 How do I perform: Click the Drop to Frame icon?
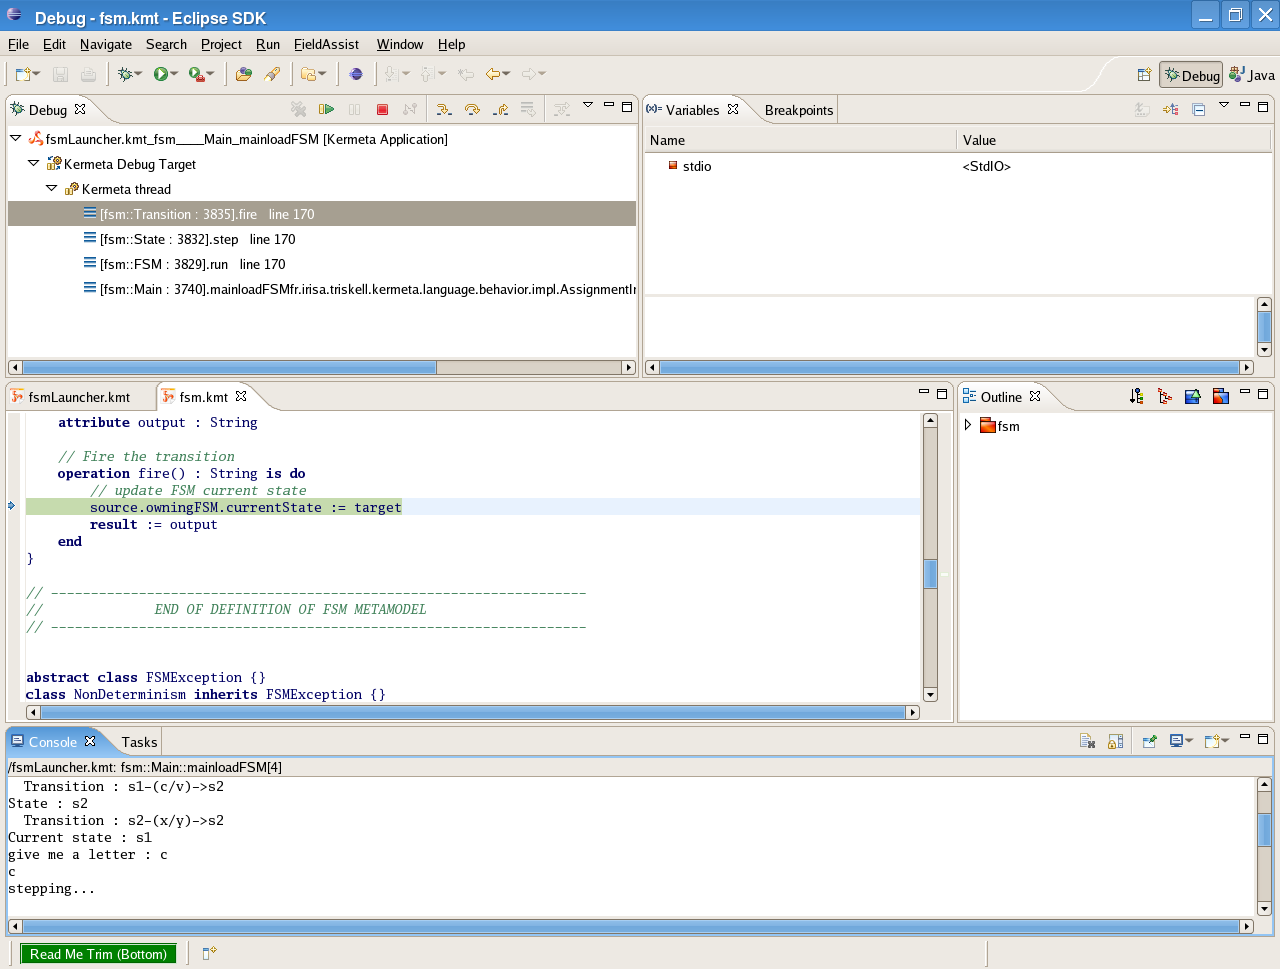(528, 109)
